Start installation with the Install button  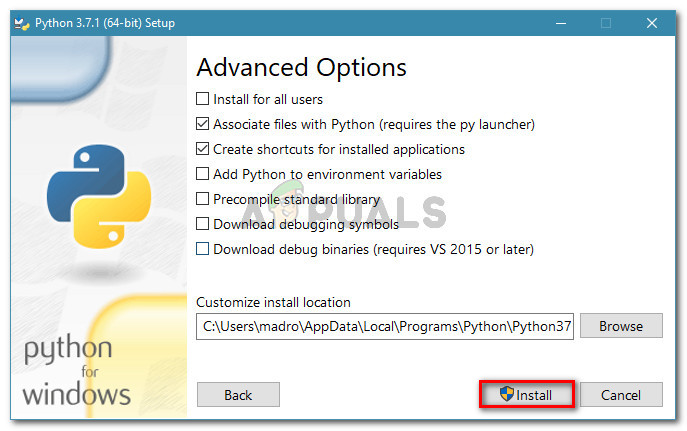tap(526, 394)
